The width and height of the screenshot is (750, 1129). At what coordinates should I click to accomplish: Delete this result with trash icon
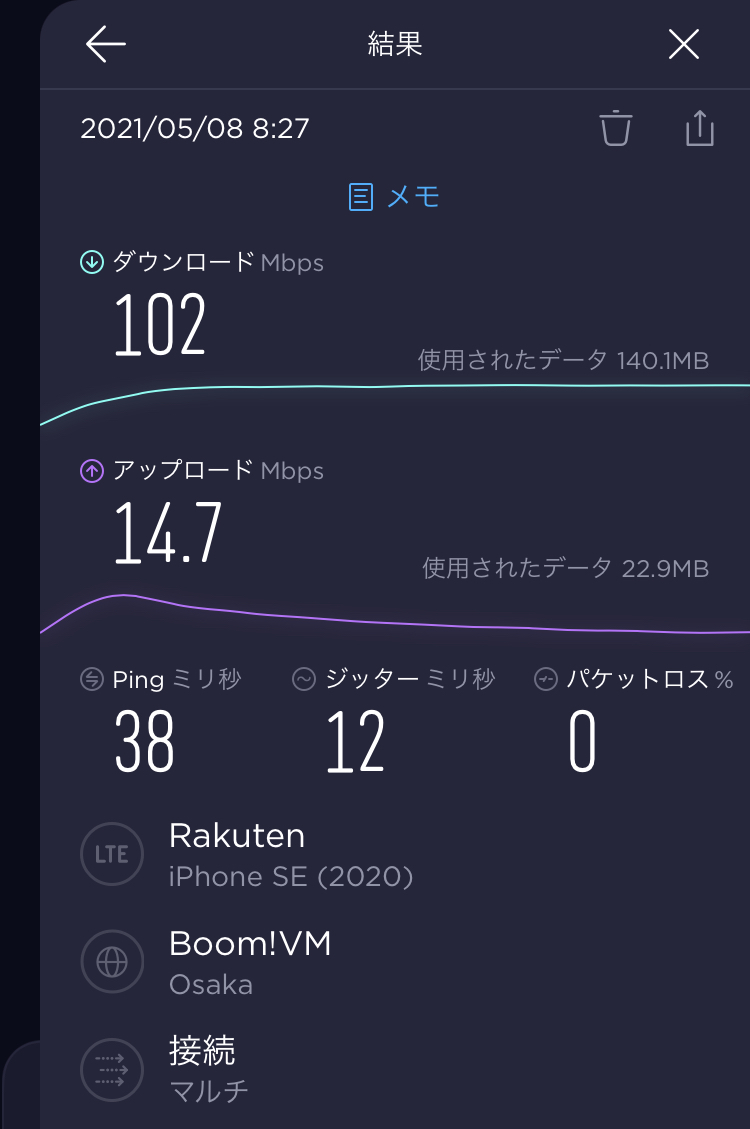coord(615,128)
